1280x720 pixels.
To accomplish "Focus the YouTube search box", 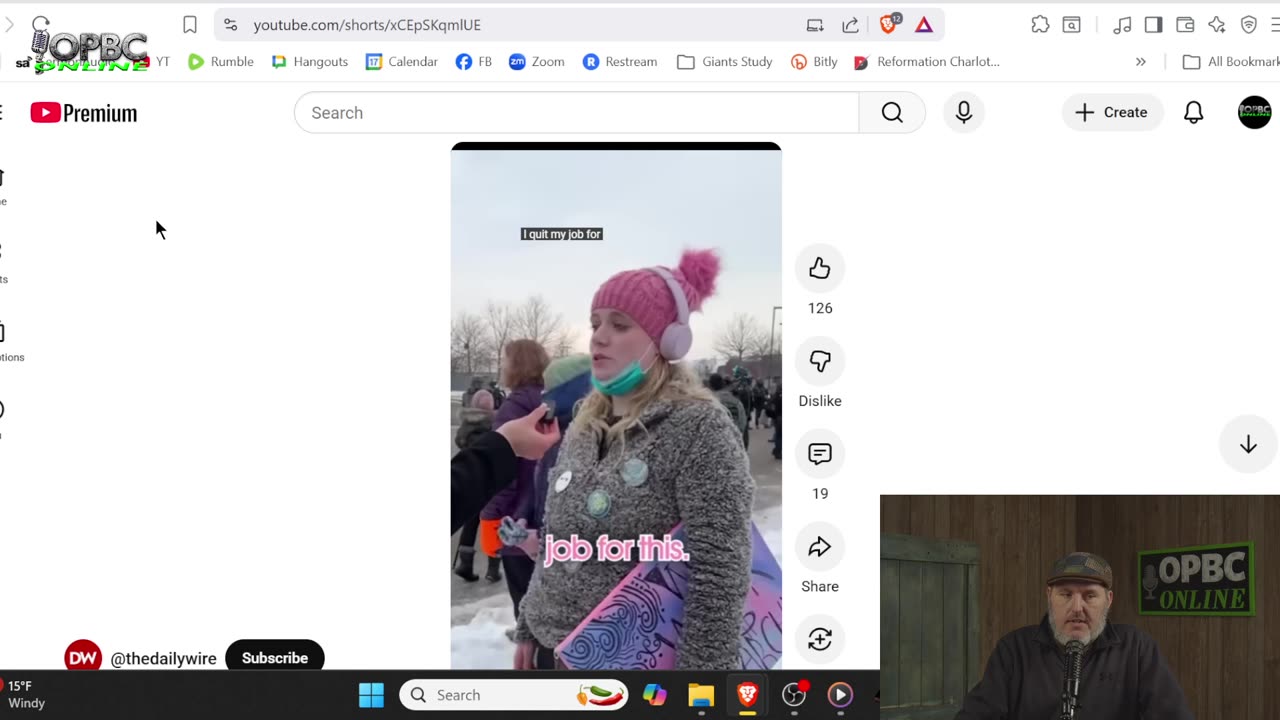I will 576,113.
